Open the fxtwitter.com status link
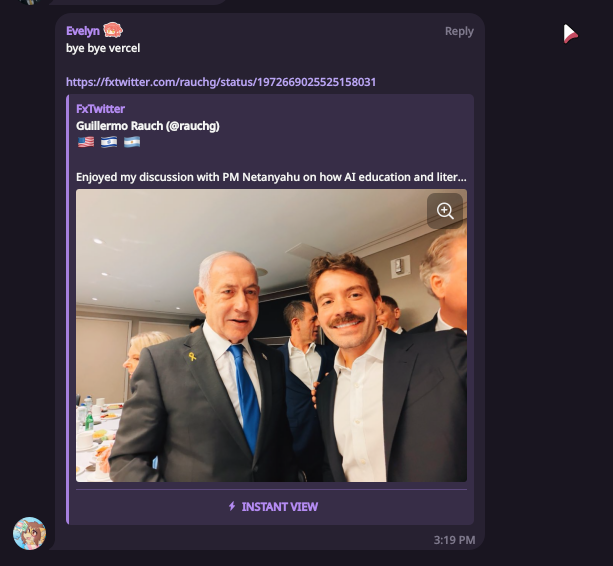Viewport: 613px width, 566px height. [221, 82]
